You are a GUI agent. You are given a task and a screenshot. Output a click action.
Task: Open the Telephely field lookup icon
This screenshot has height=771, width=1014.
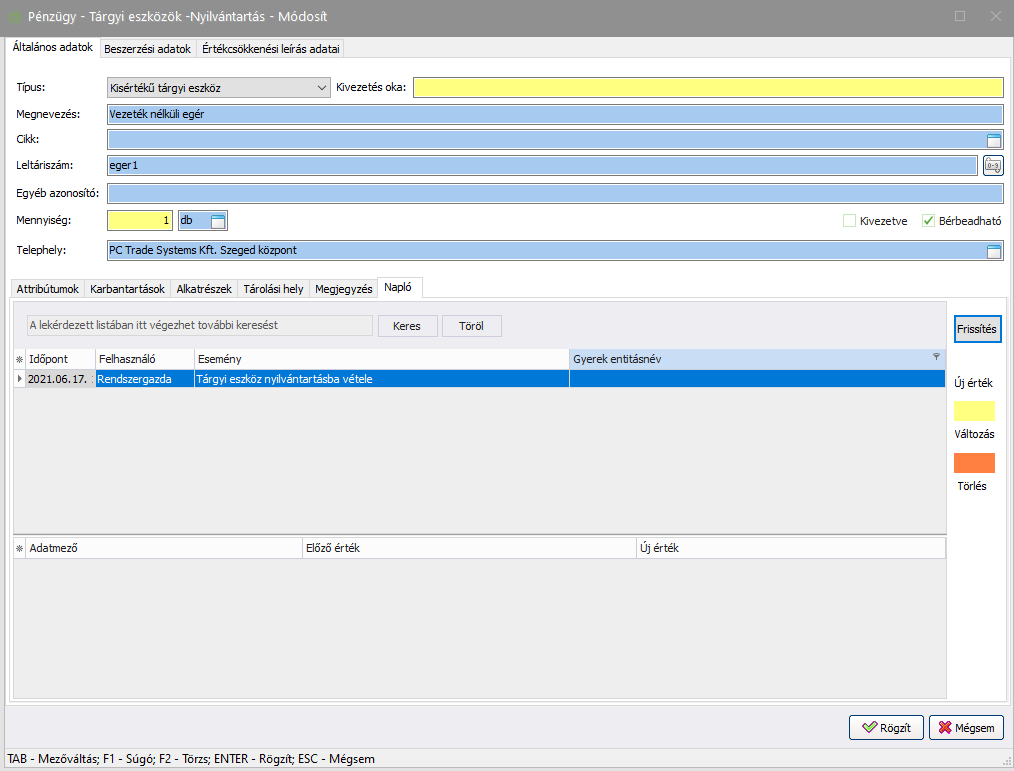click(x=993, y=251)
